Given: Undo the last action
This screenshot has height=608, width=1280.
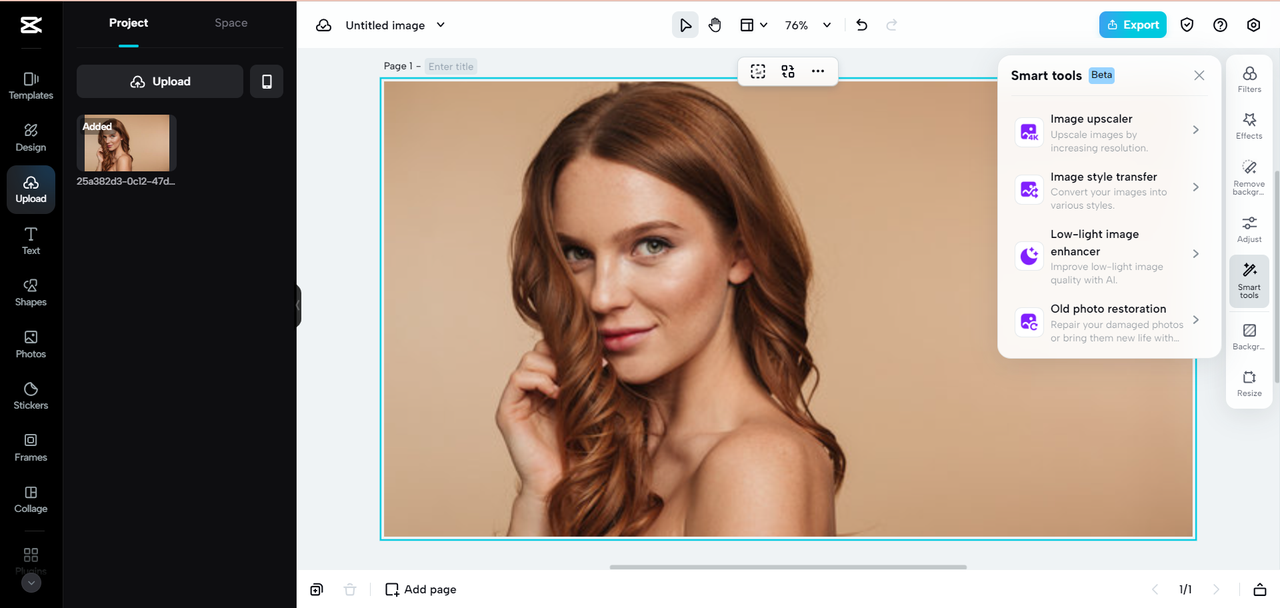Looking at the screenshot, I should pyautogui.click(x=862, y=25).
